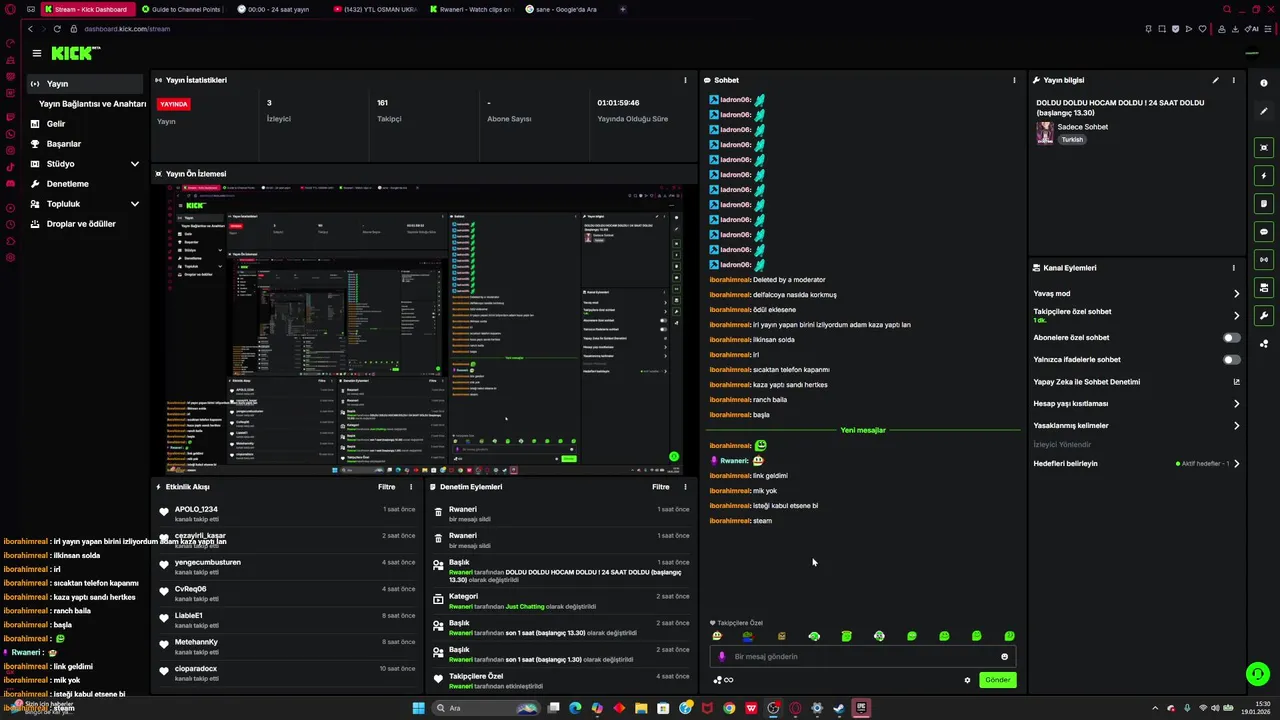Click the lightning bolt icon in the right rail
The width and height of the screenshot is (1280, 720).
(1264, 176)
